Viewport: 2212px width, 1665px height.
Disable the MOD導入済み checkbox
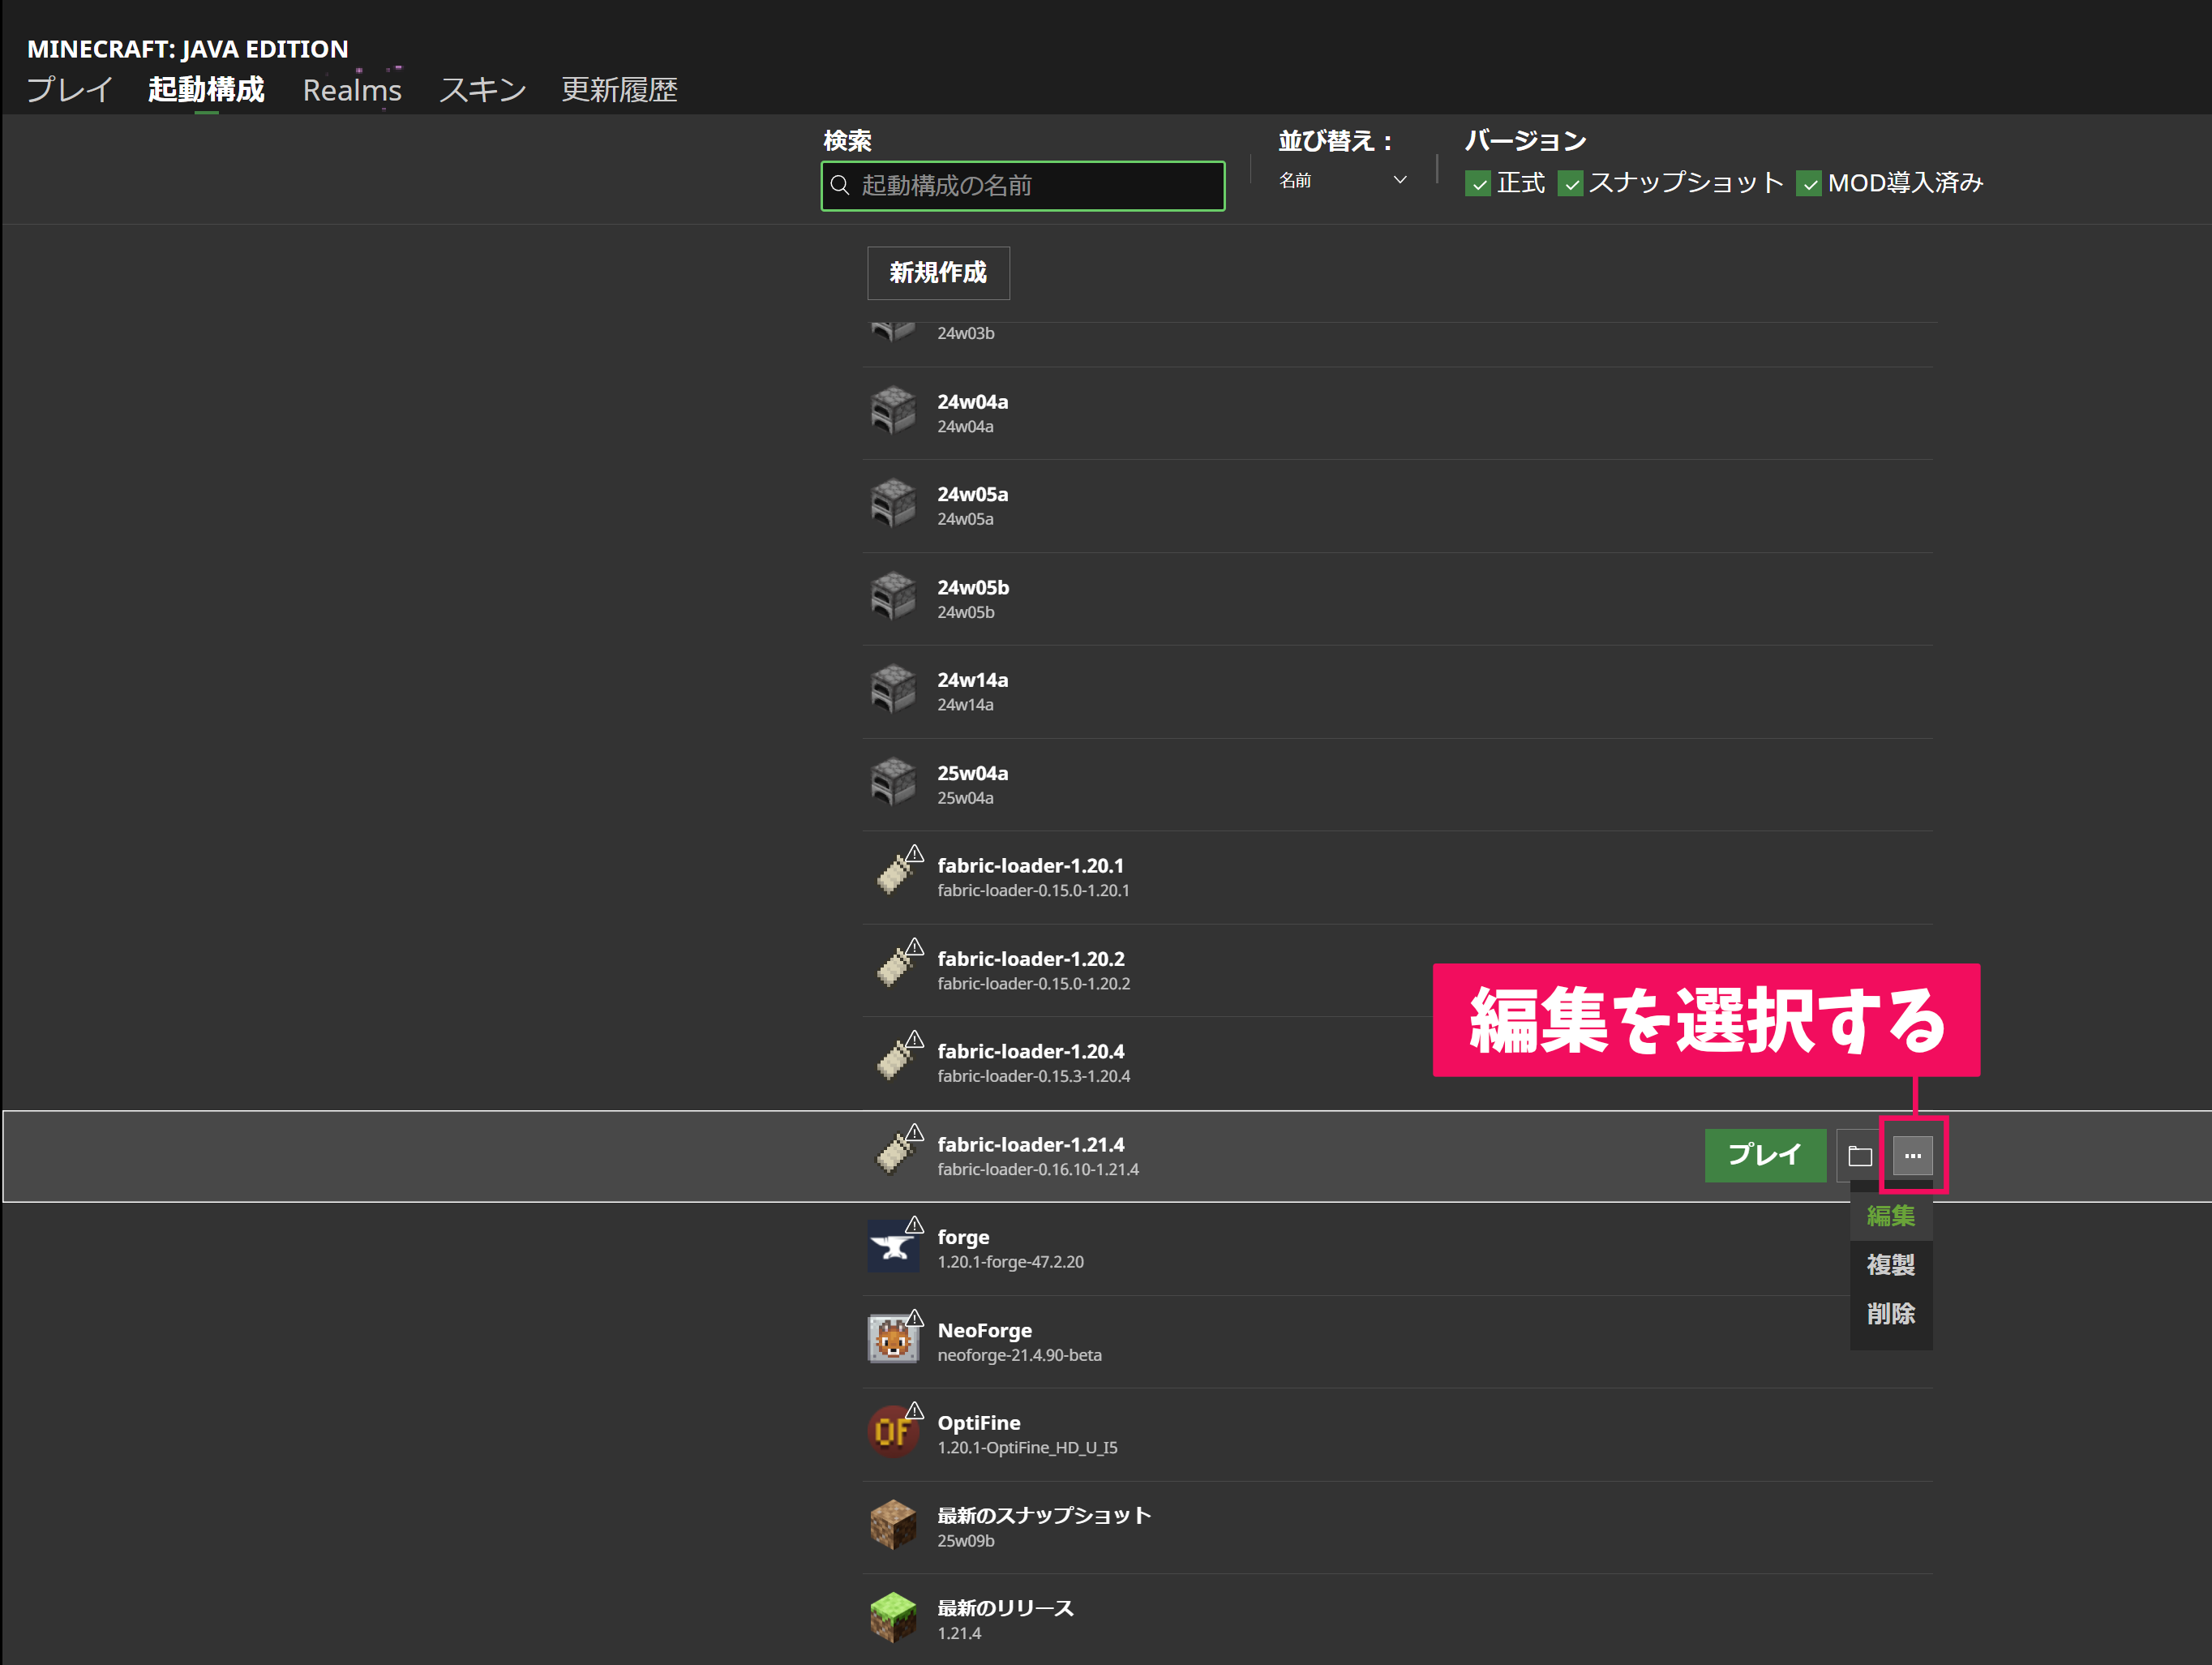[1808, 184]
